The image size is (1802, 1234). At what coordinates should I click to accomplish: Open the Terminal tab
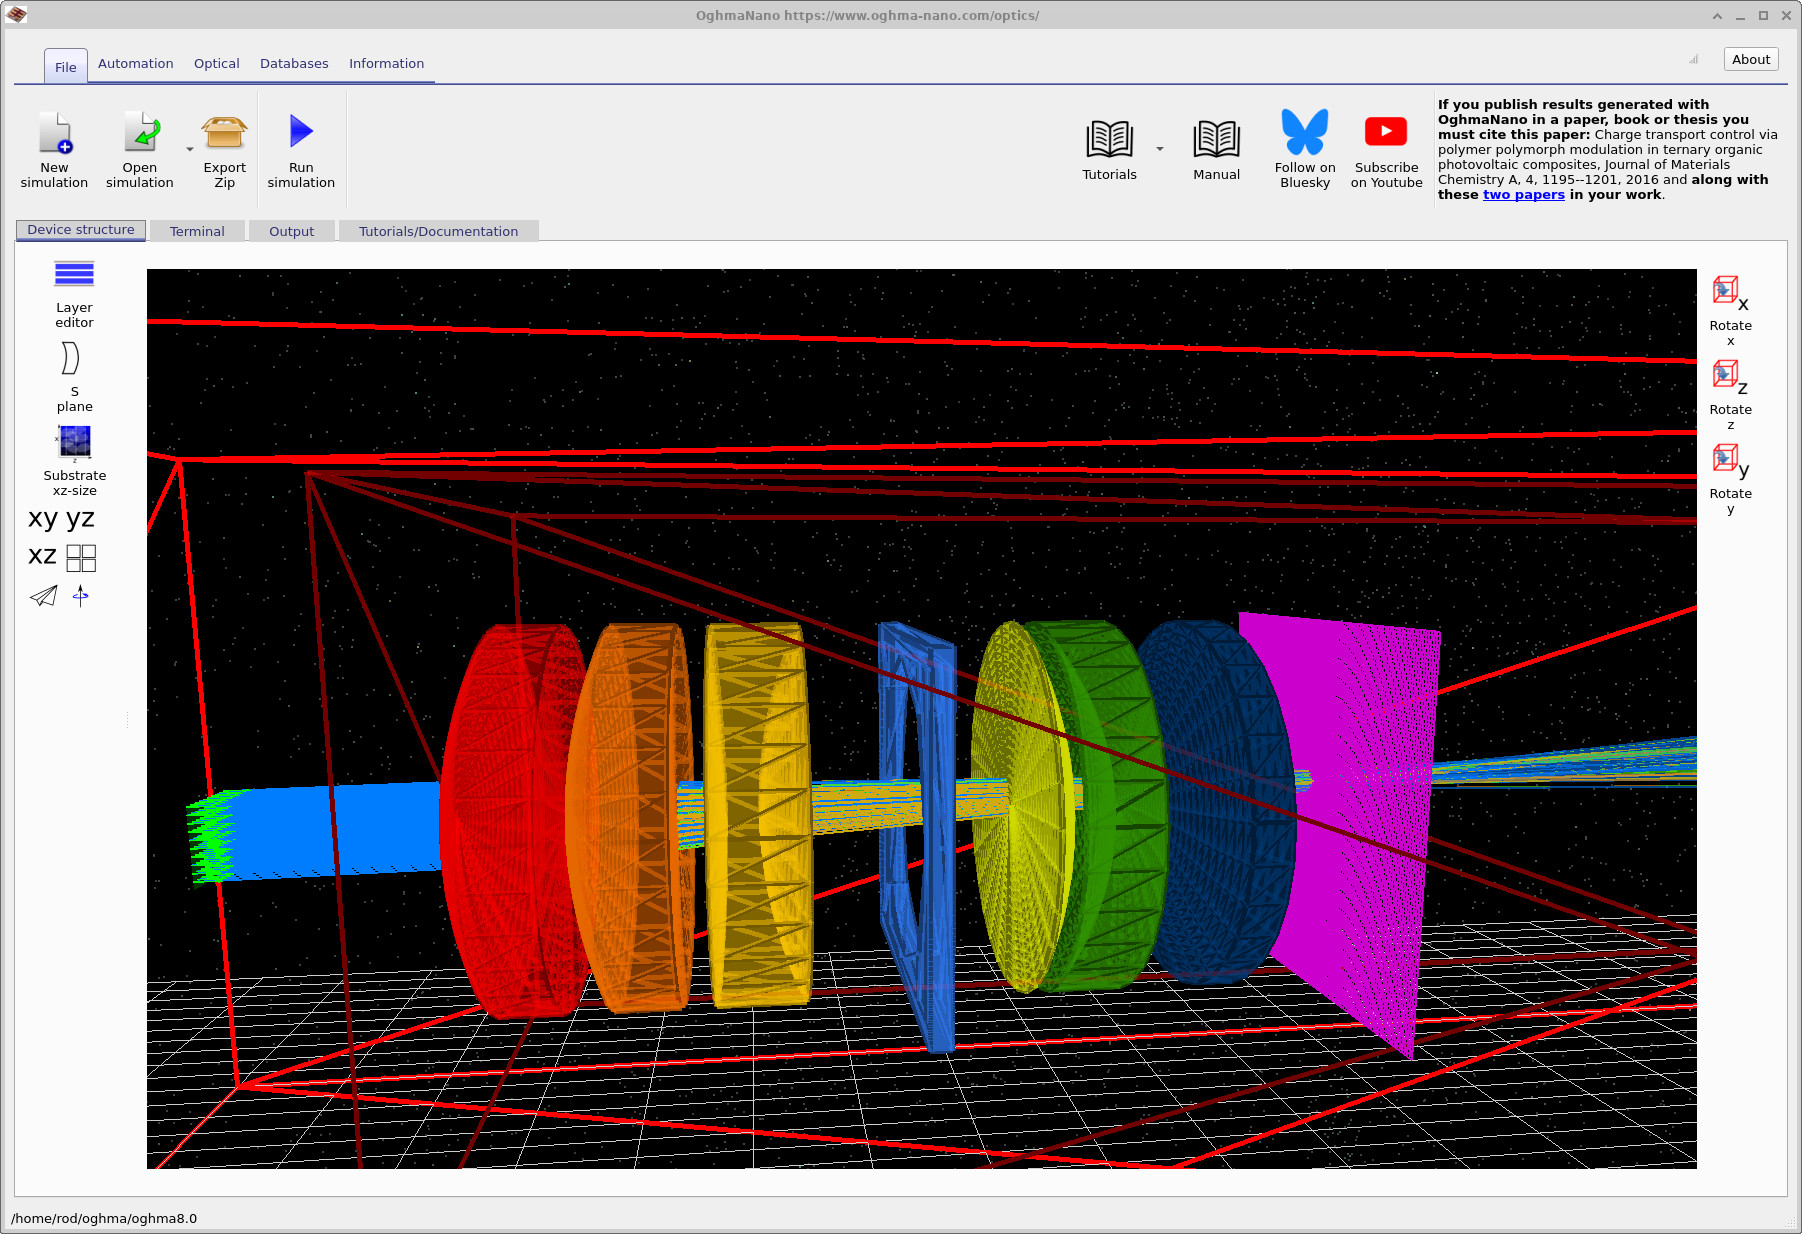pos(197,231)
